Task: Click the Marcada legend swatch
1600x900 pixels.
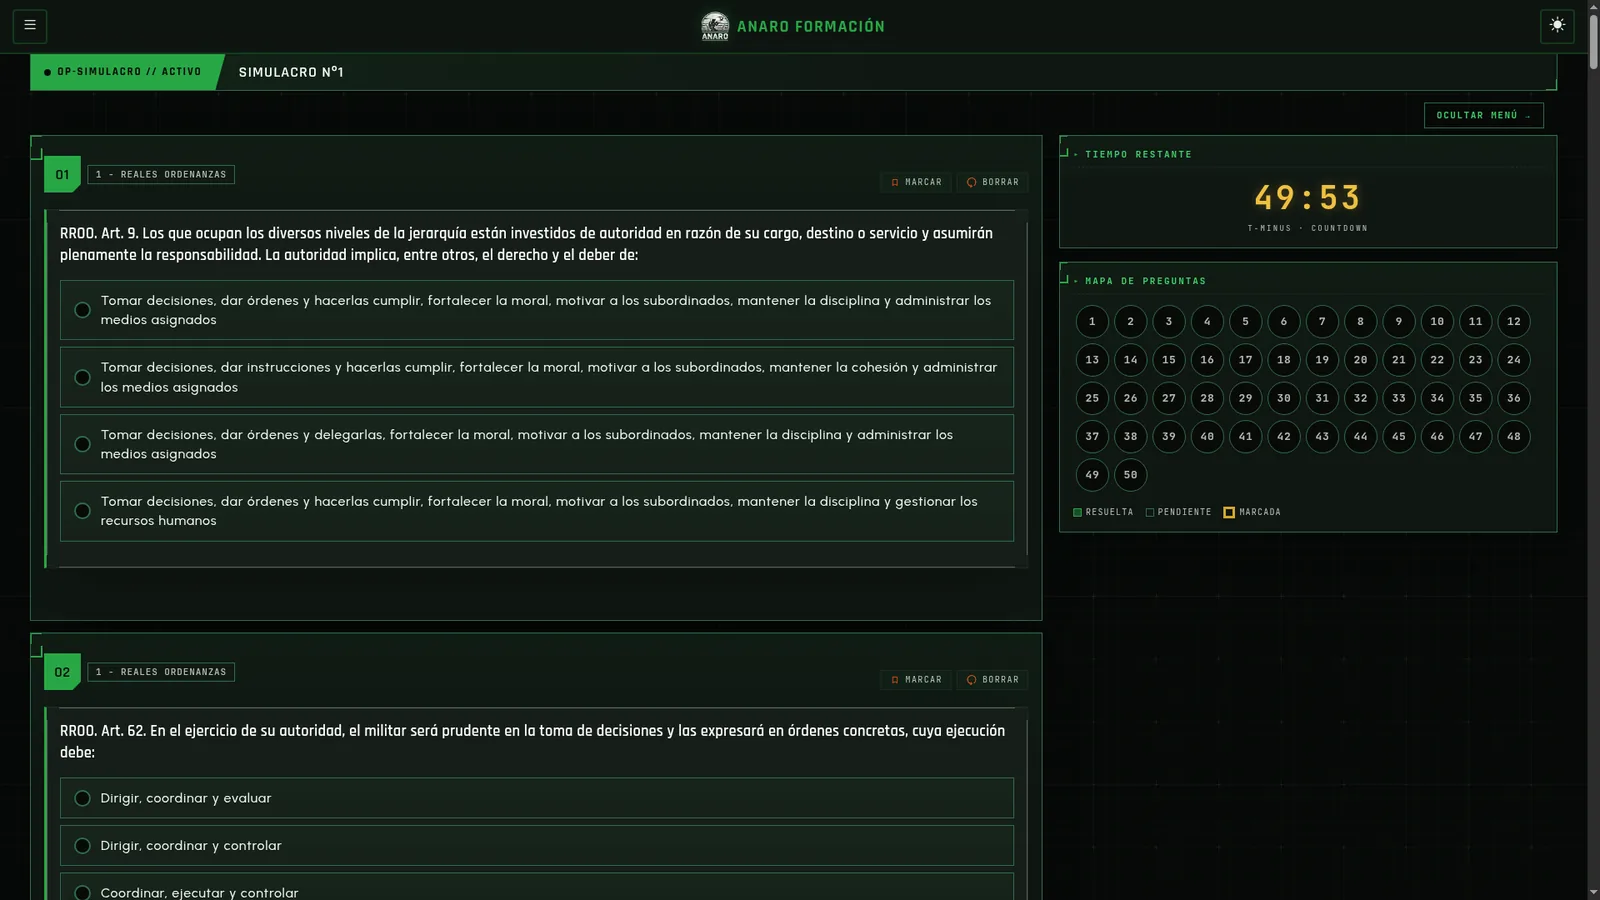Action: coord(1229,512)
